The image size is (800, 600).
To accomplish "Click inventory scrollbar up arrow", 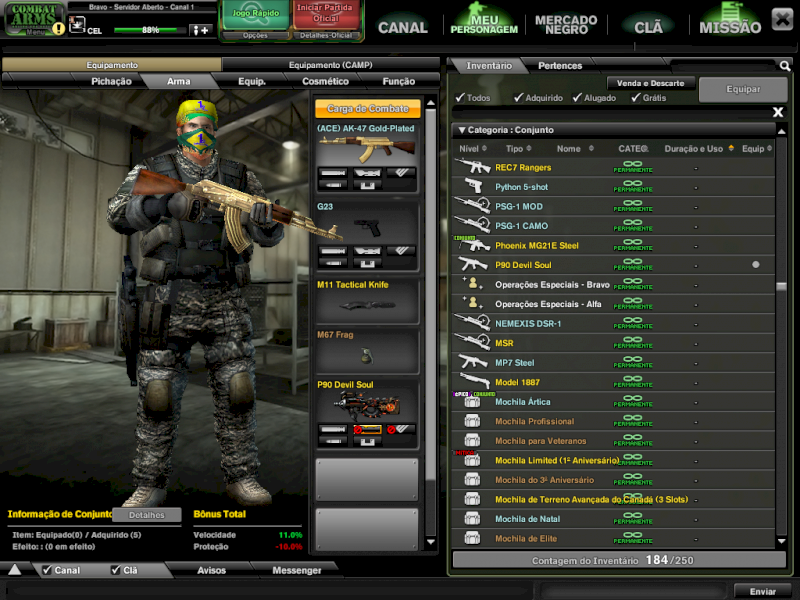I will pyautogui.click(x=781, y=132).
